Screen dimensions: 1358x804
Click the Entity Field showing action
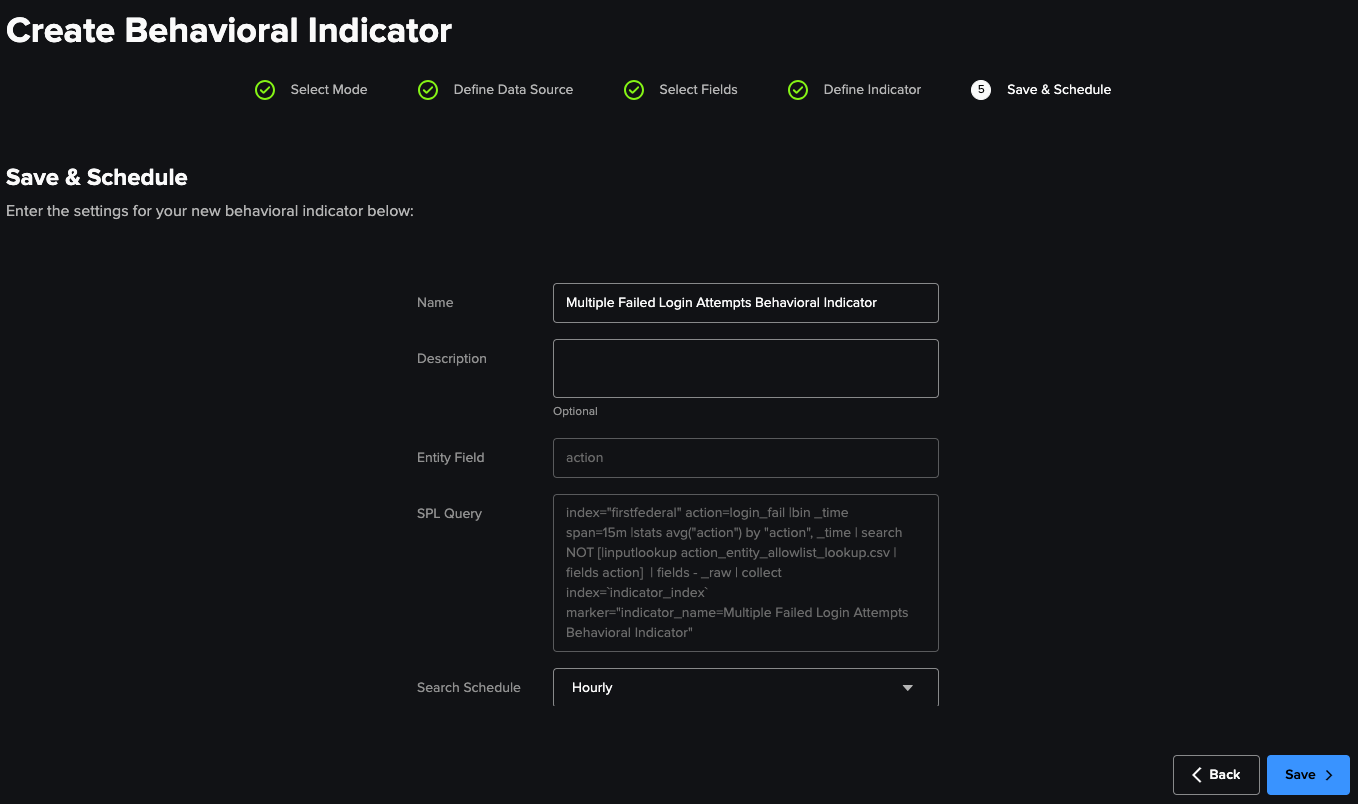tap(745, 457)
